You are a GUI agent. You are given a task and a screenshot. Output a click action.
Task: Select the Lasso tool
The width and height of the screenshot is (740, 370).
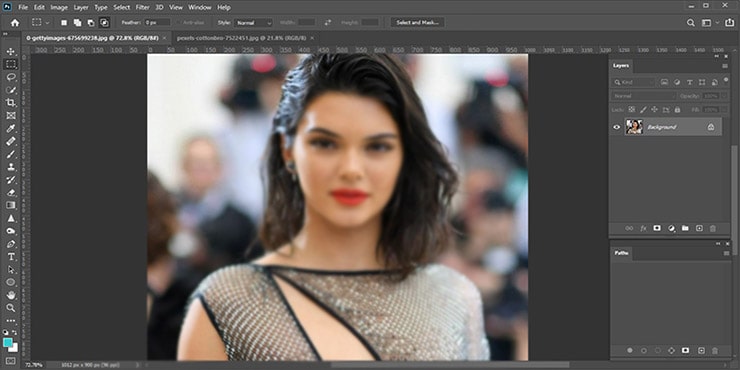click(x=11, y=77)
